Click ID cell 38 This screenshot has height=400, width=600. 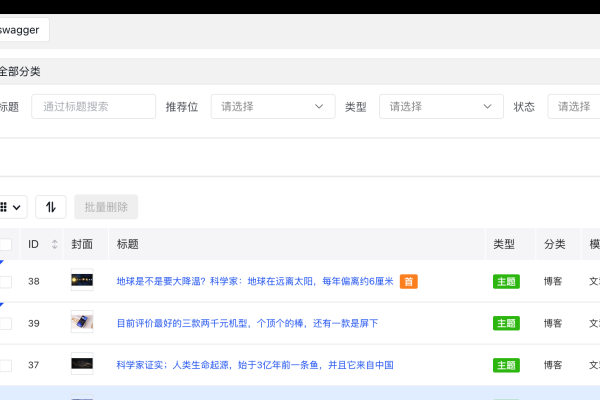tap(34, 281)
